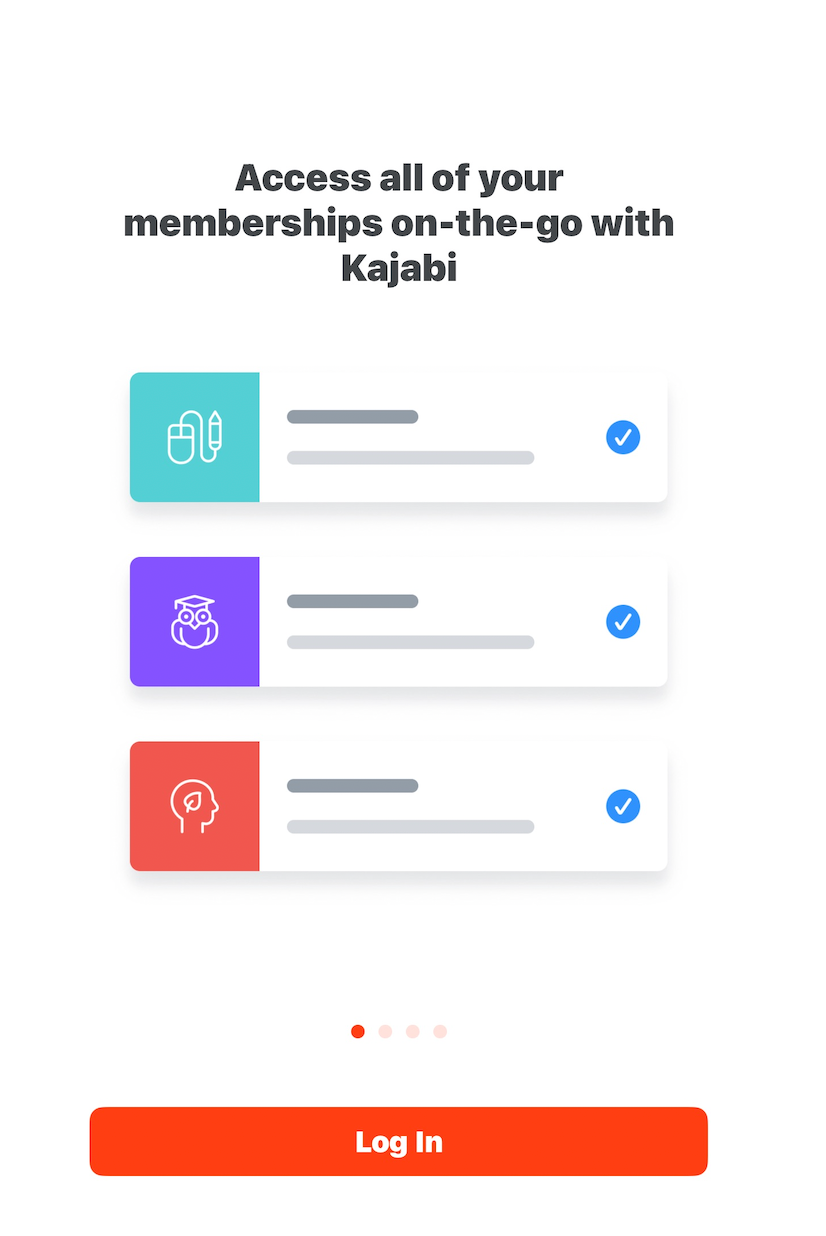Click the mouse and pencil icon

tap(195, 437)
